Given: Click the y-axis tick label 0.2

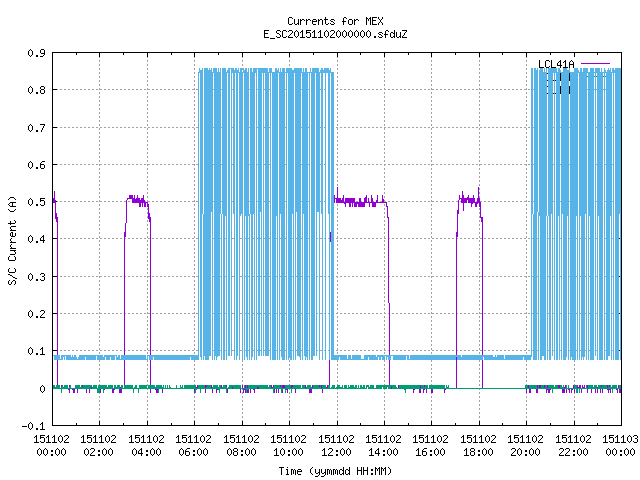Looking at the screenshot, I should coord(36,314).
